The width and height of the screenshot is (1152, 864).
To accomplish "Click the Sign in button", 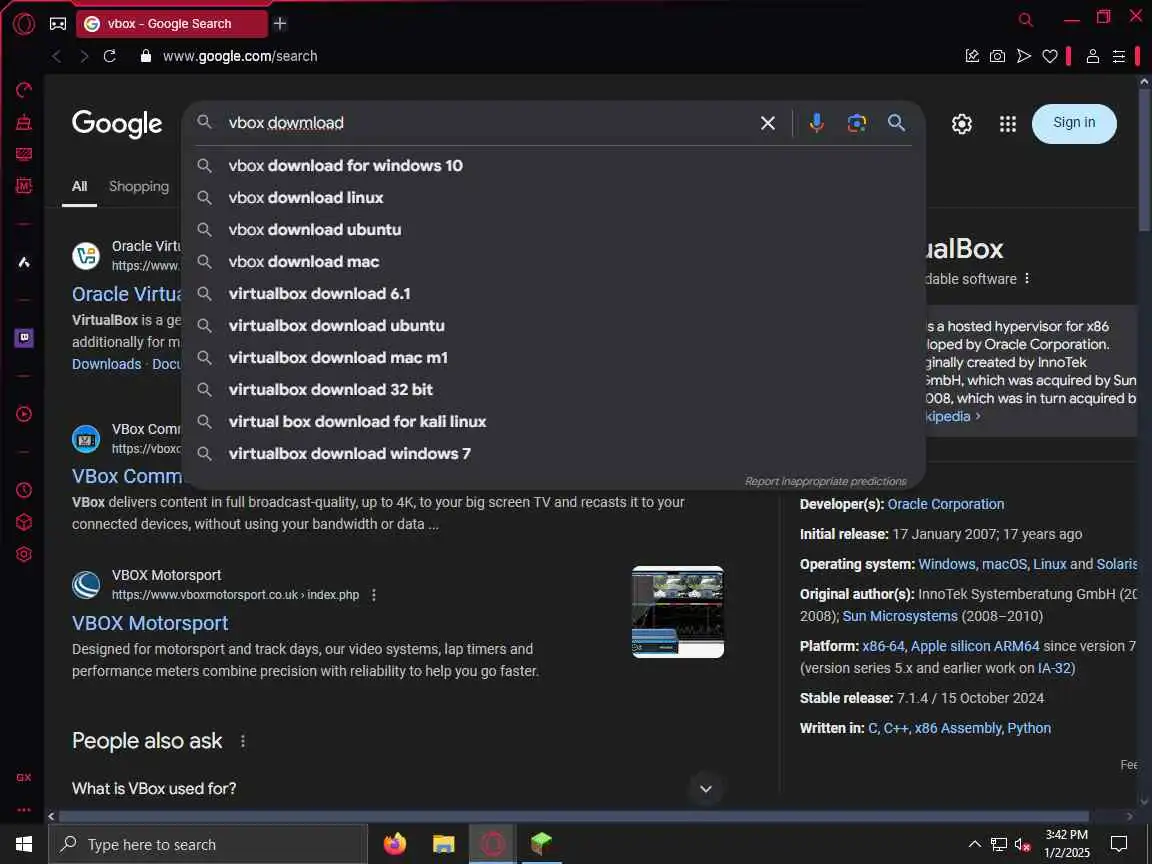I will [x=1073, y=123].
